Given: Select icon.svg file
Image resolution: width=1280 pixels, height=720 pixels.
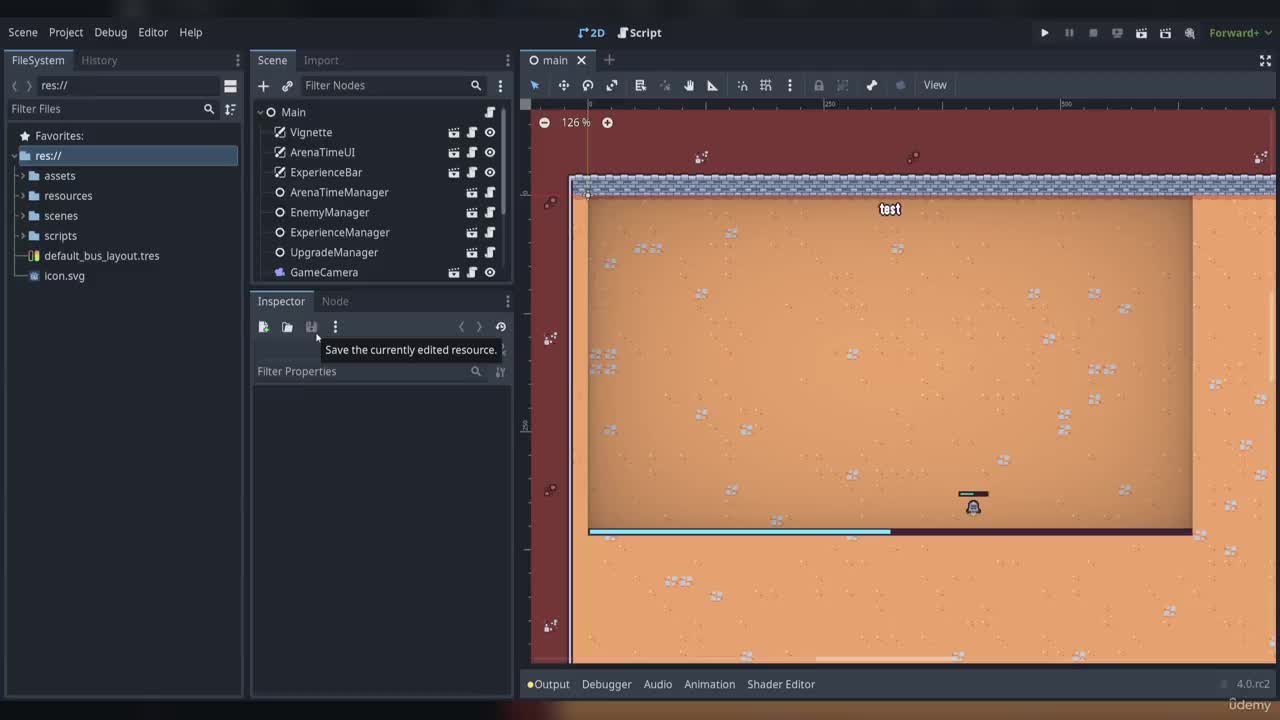Looking at the screenshot, I should (x=64, y=276).
